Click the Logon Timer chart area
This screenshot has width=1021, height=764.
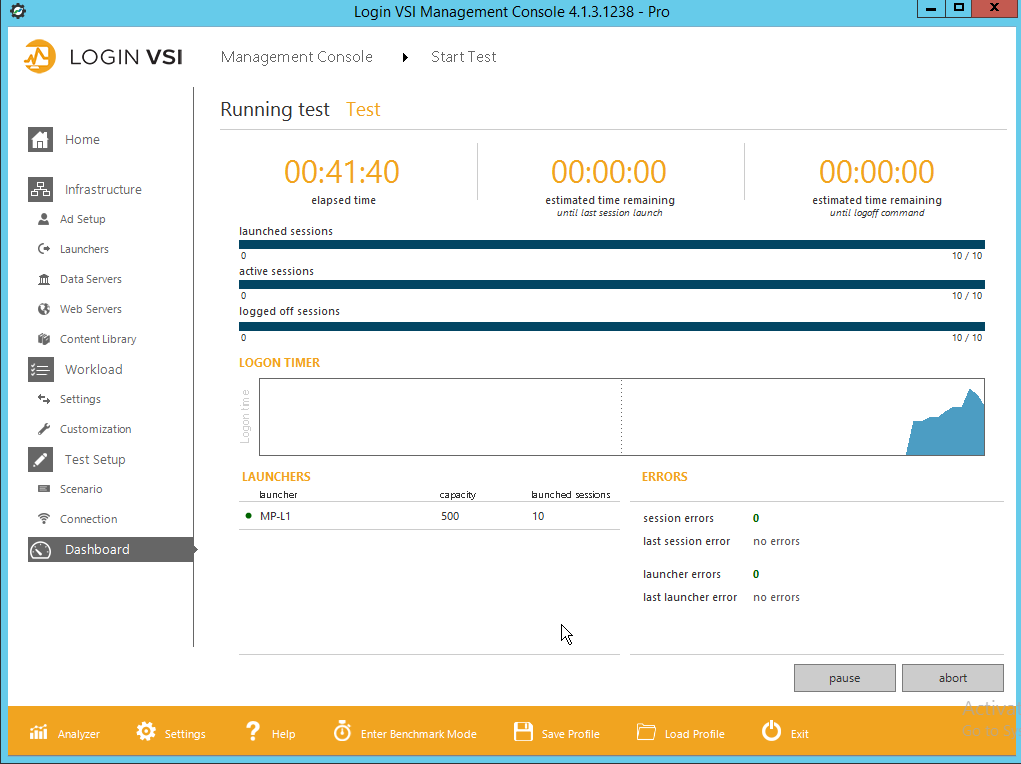(622, 417)
